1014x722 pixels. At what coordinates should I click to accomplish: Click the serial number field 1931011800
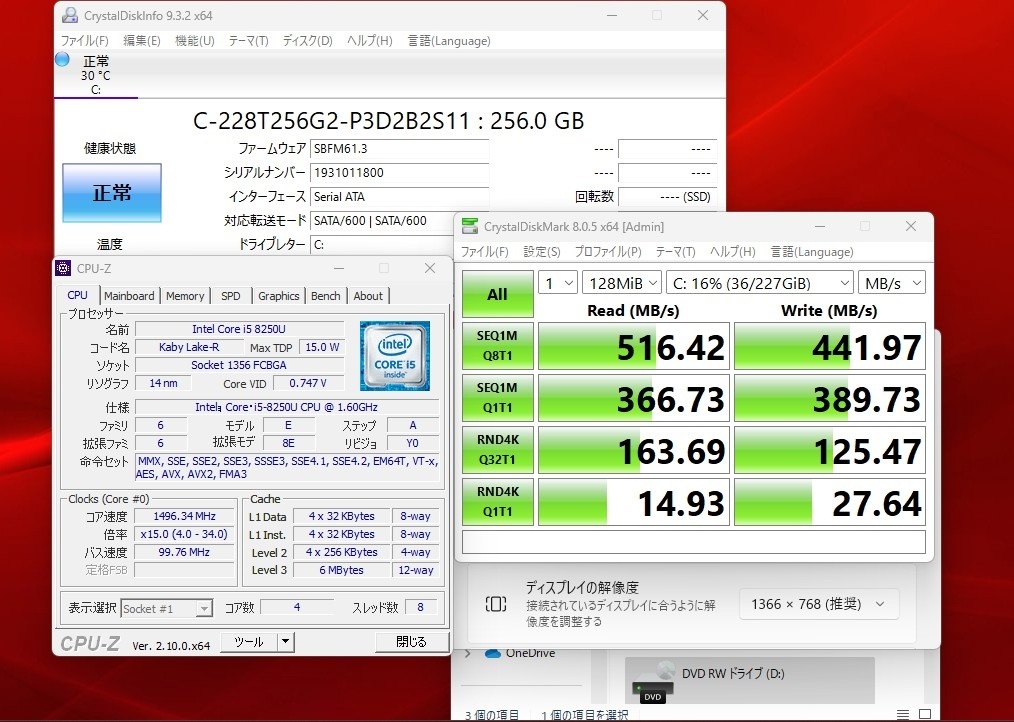tap(399, 173)
